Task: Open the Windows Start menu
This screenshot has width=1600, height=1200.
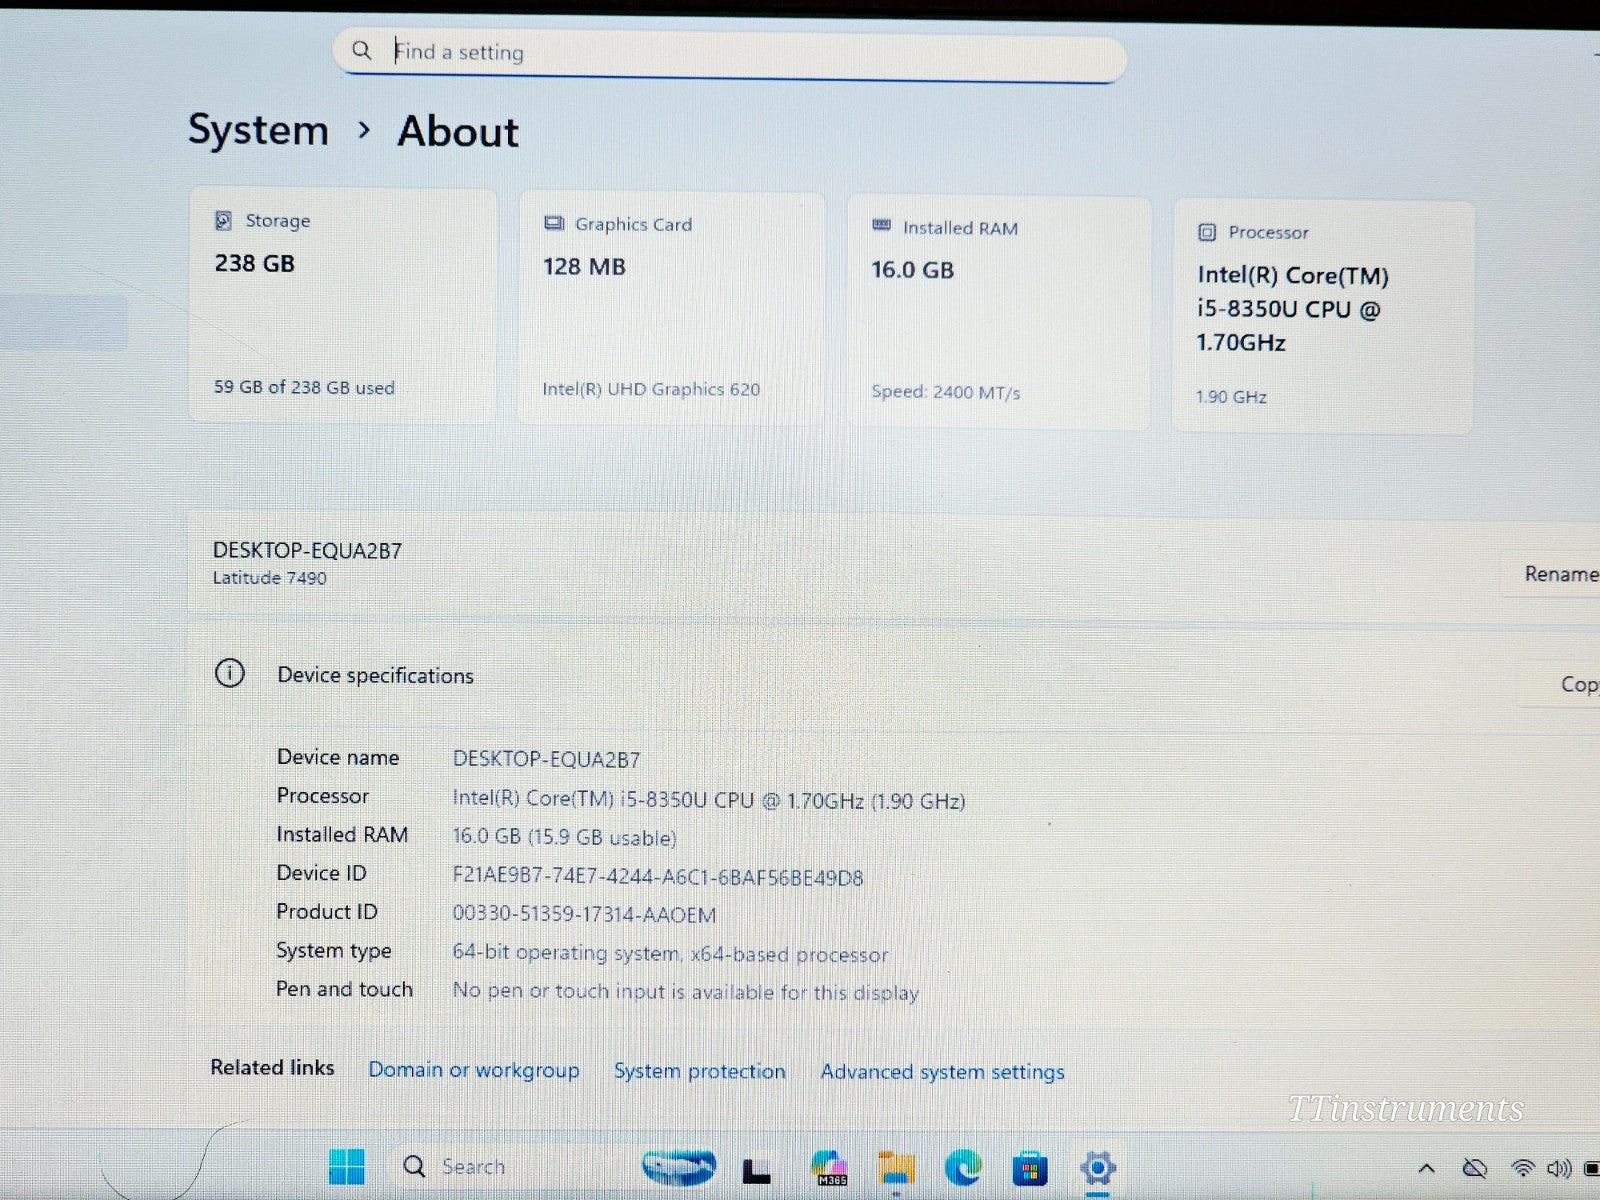Action: pos(346,1166)
